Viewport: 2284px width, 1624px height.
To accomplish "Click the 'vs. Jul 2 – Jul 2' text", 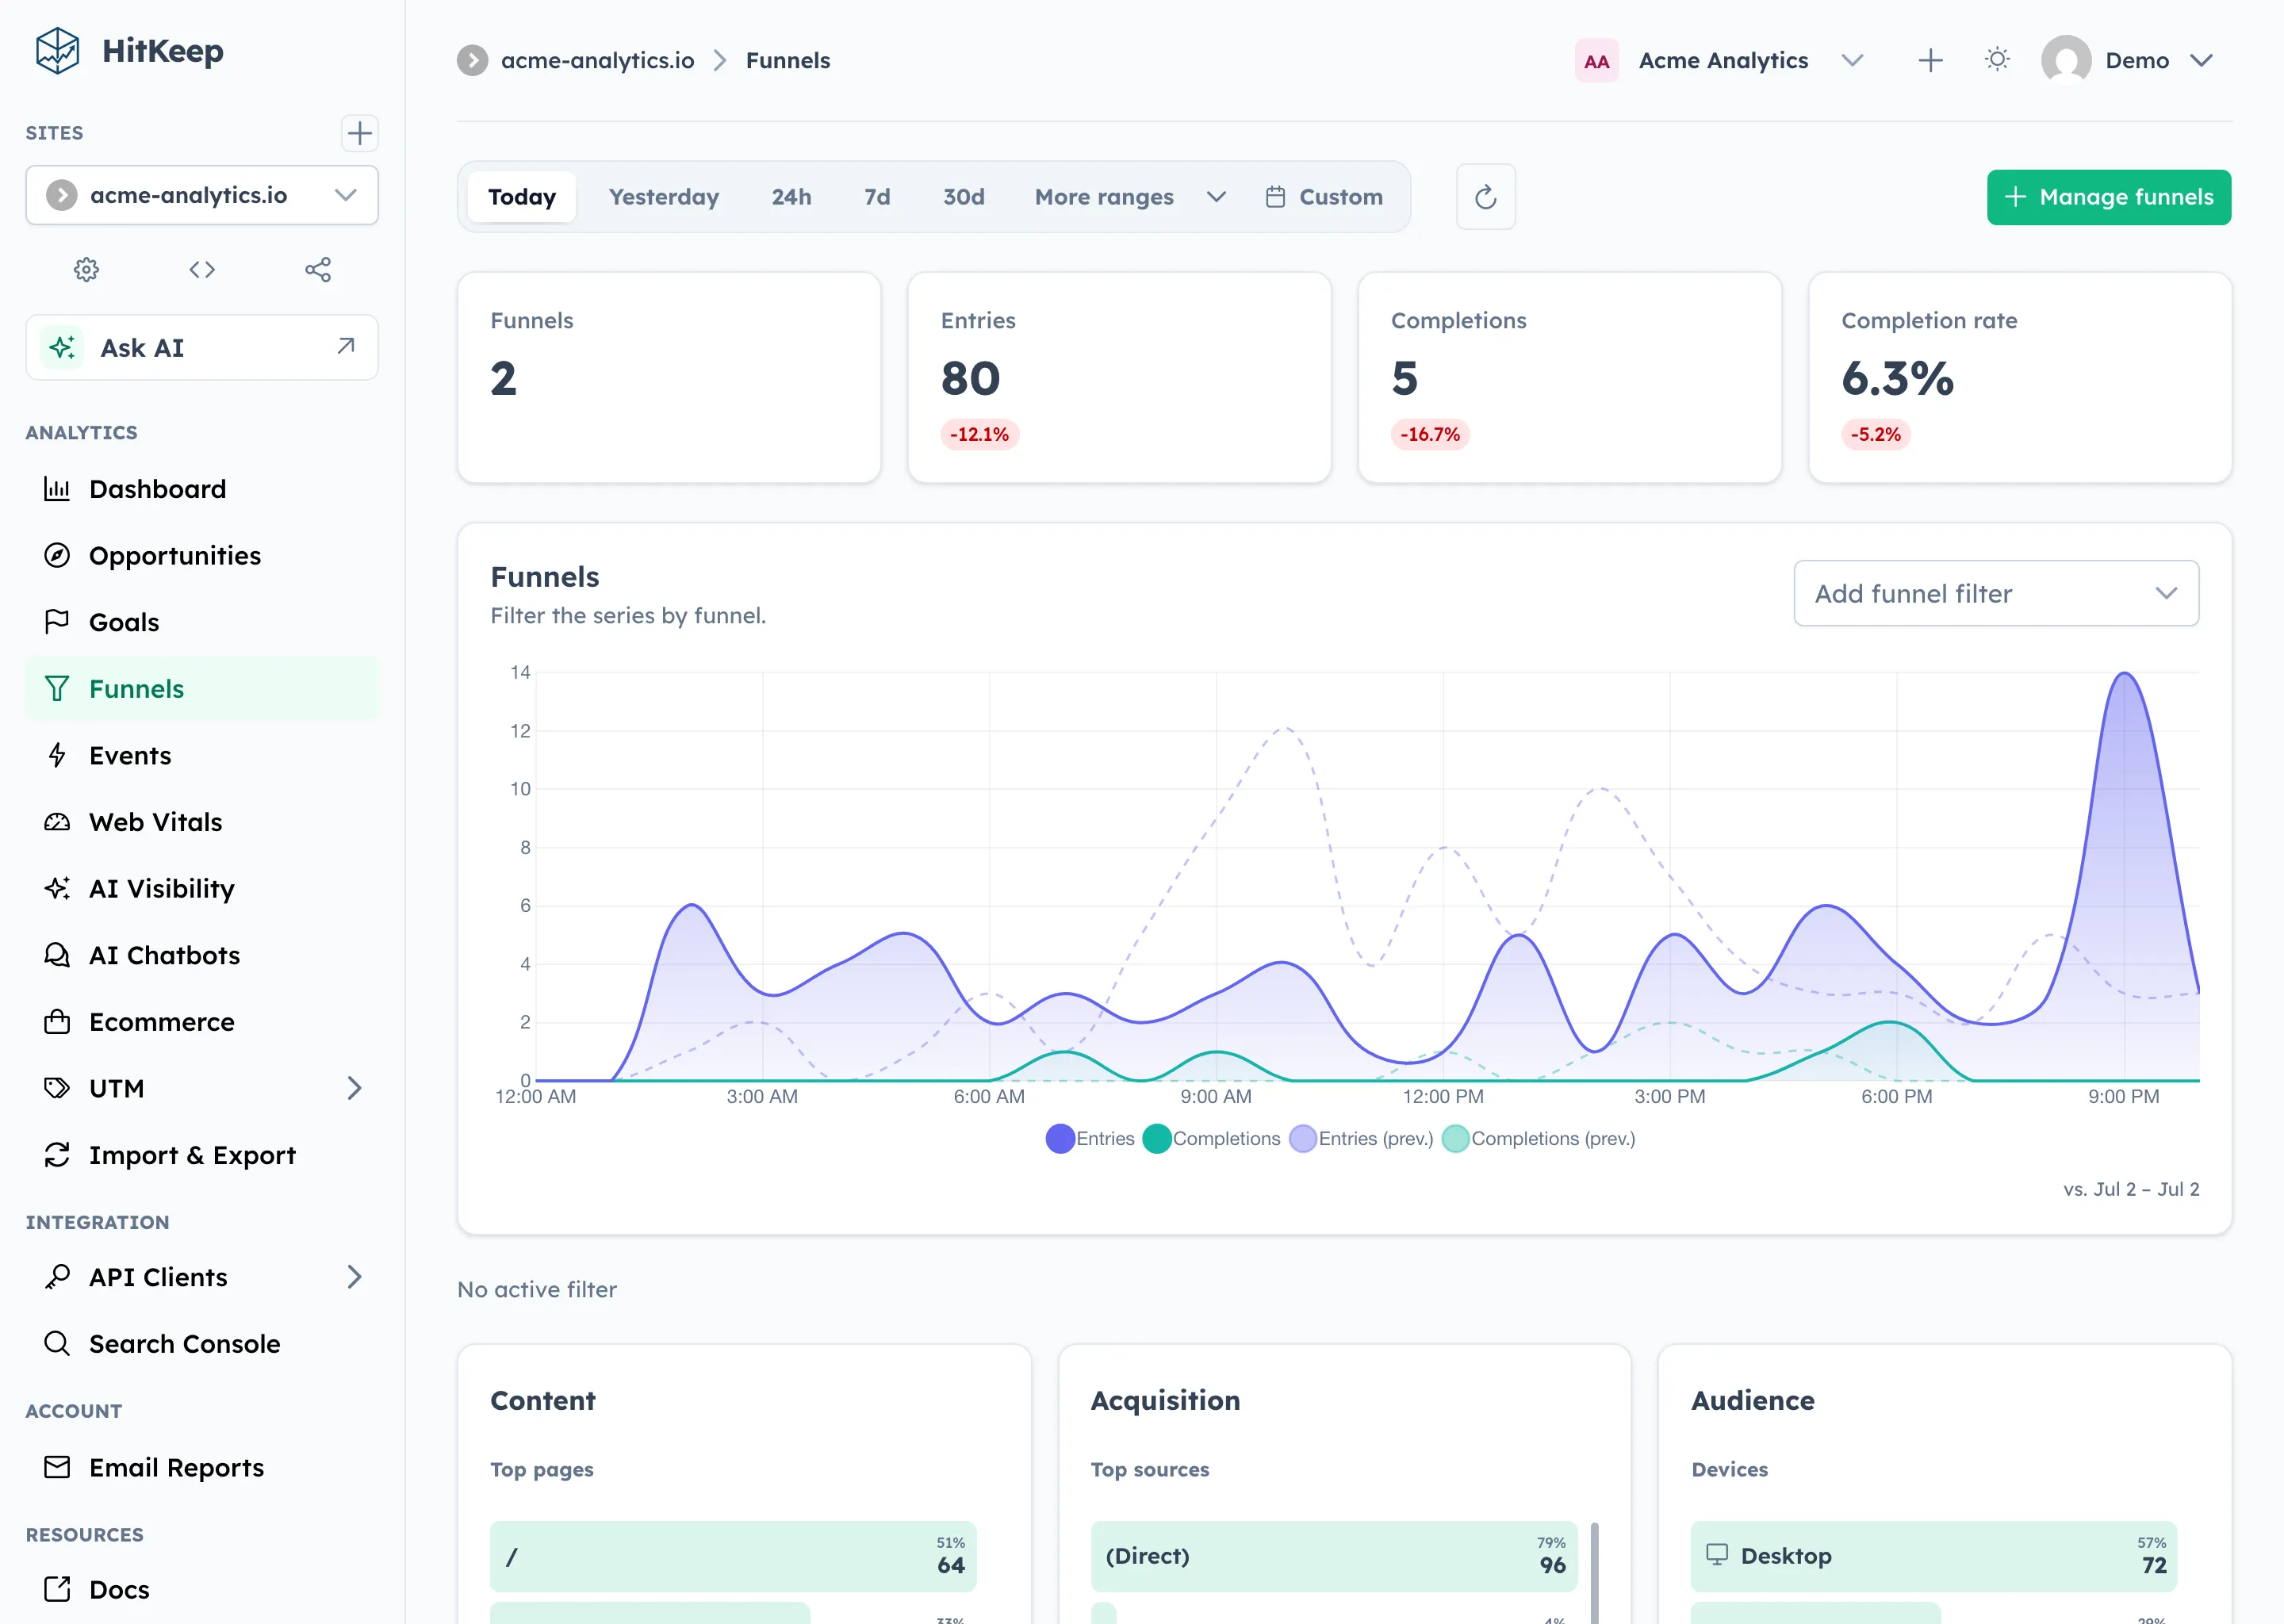I will click(x=2130, y=1189).
